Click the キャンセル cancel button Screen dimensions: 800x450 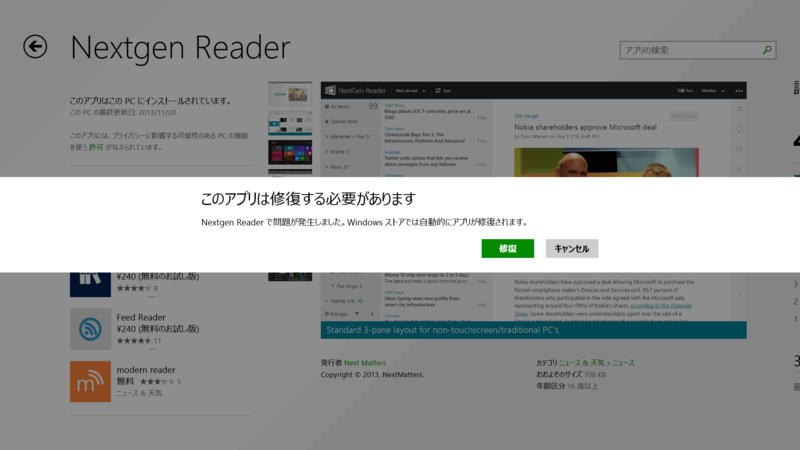click(x=572, y=248)
